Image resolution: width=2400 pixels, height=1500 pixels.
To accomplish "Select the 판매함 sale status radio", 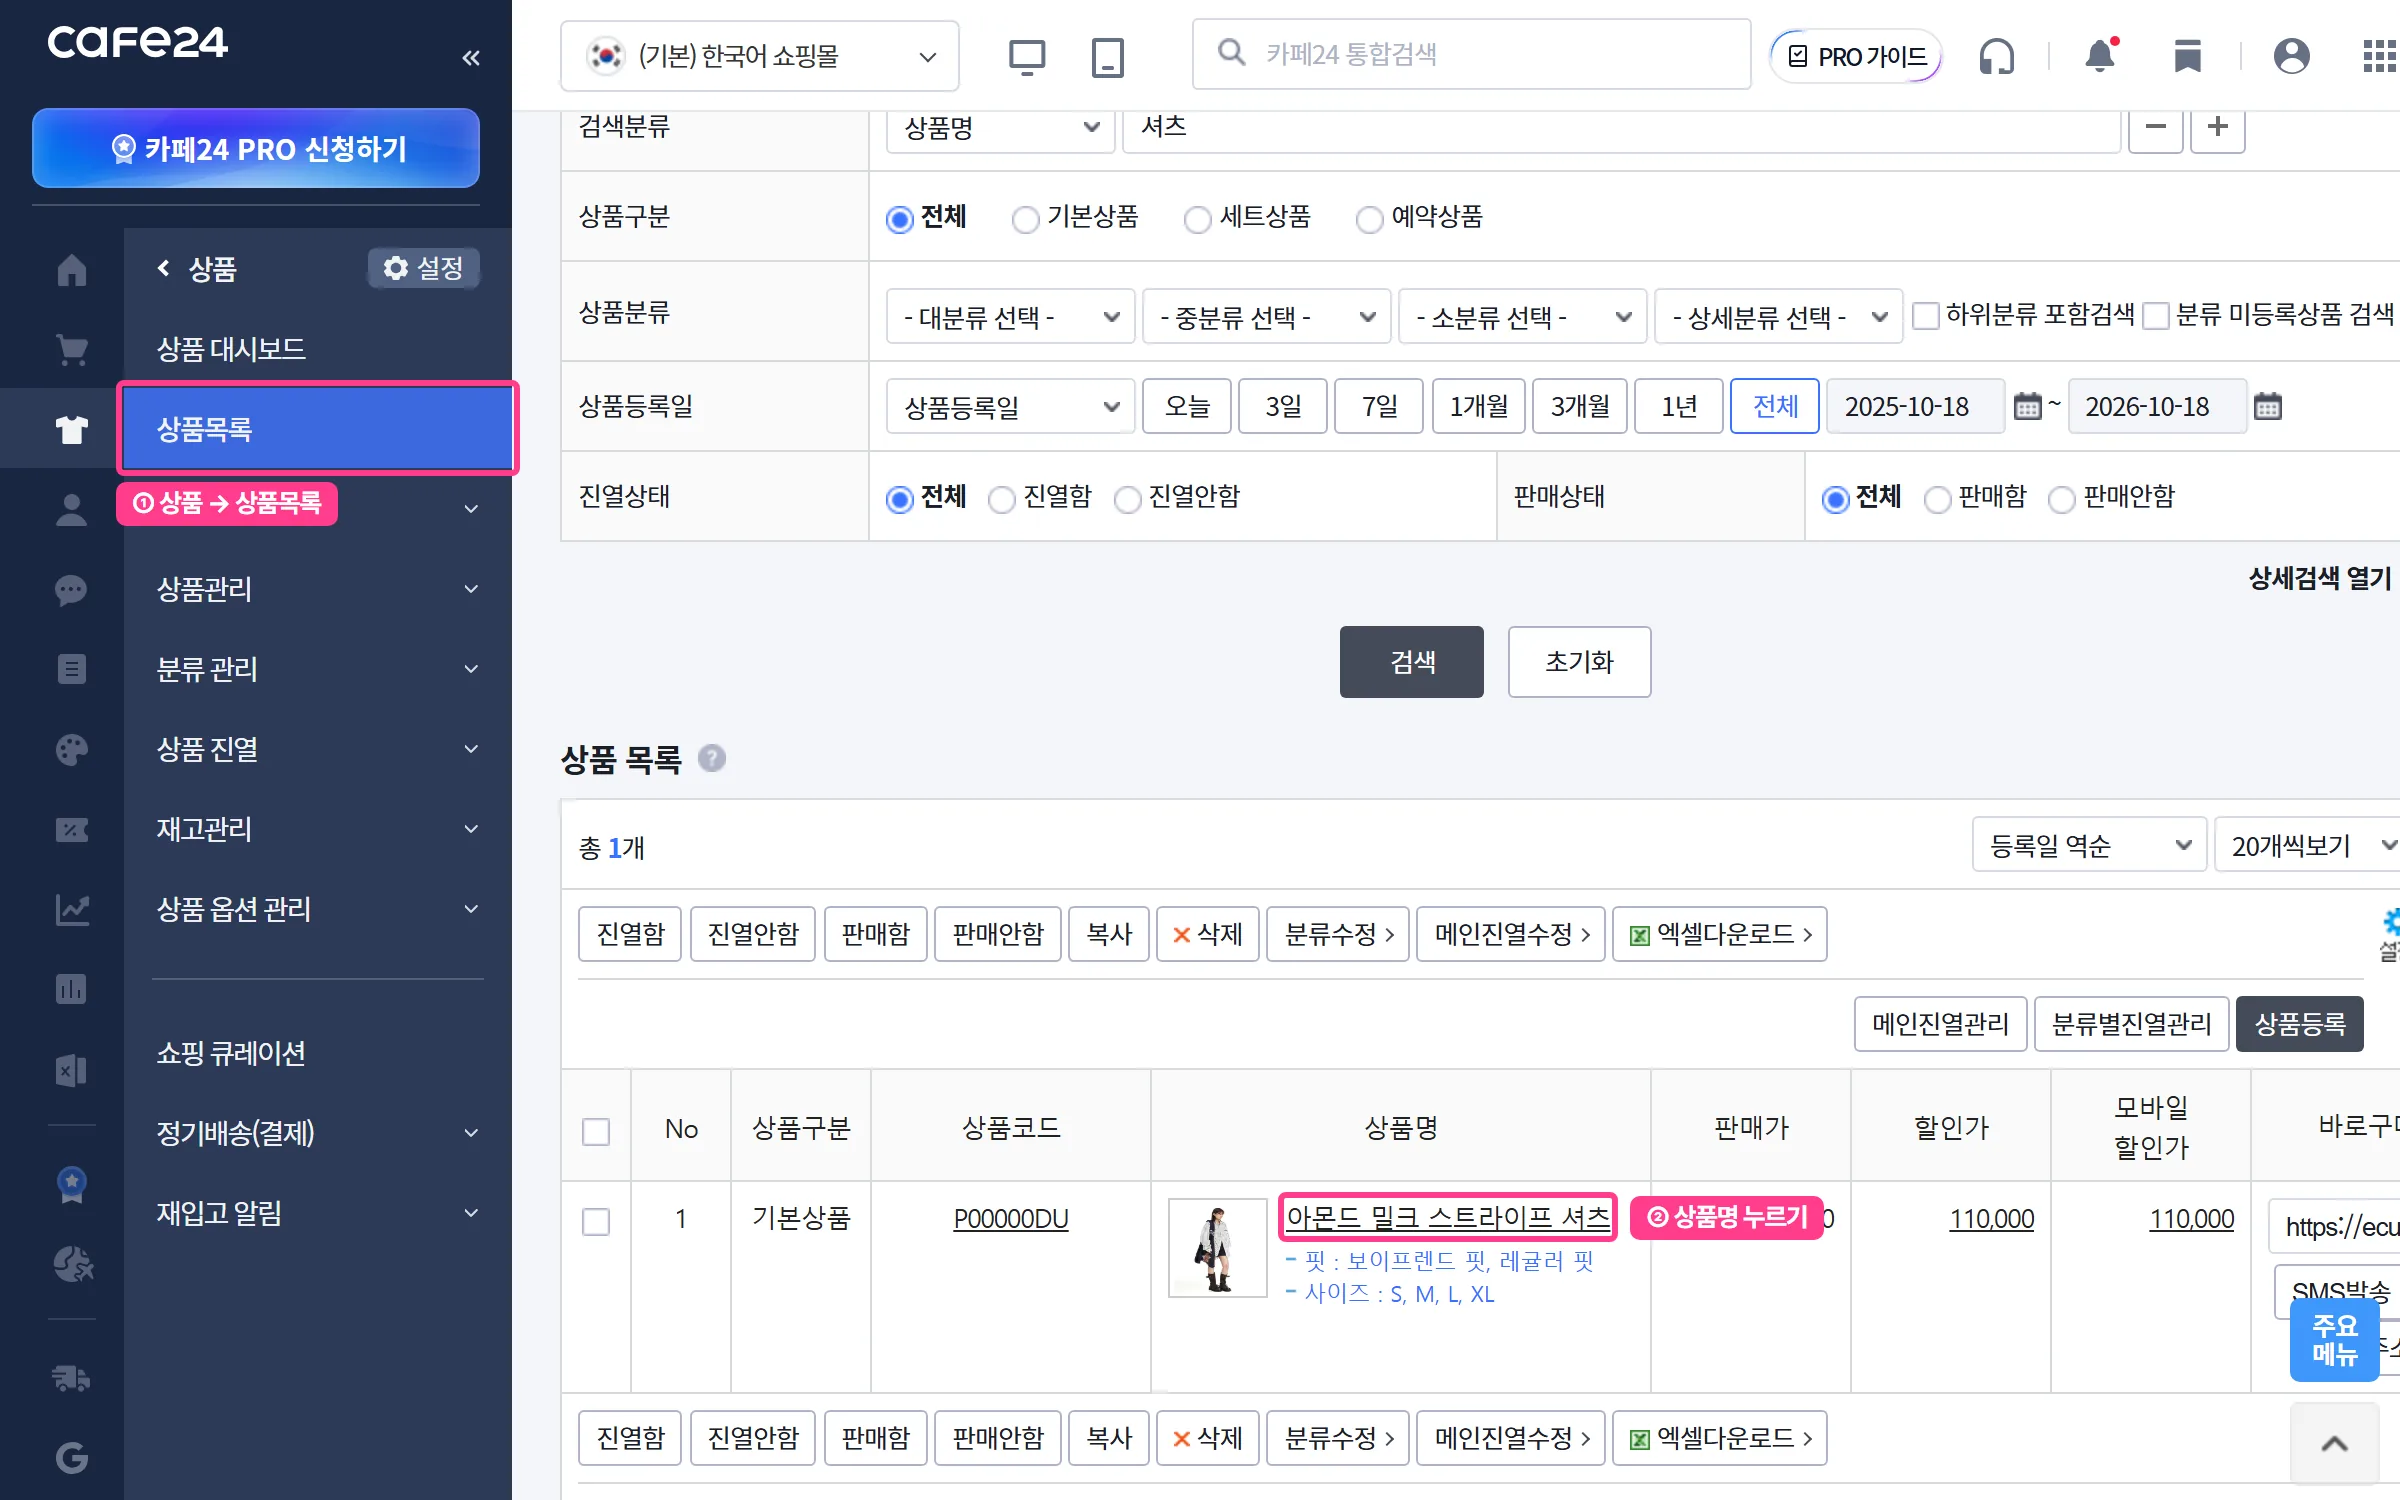I will click(1937, 499).
